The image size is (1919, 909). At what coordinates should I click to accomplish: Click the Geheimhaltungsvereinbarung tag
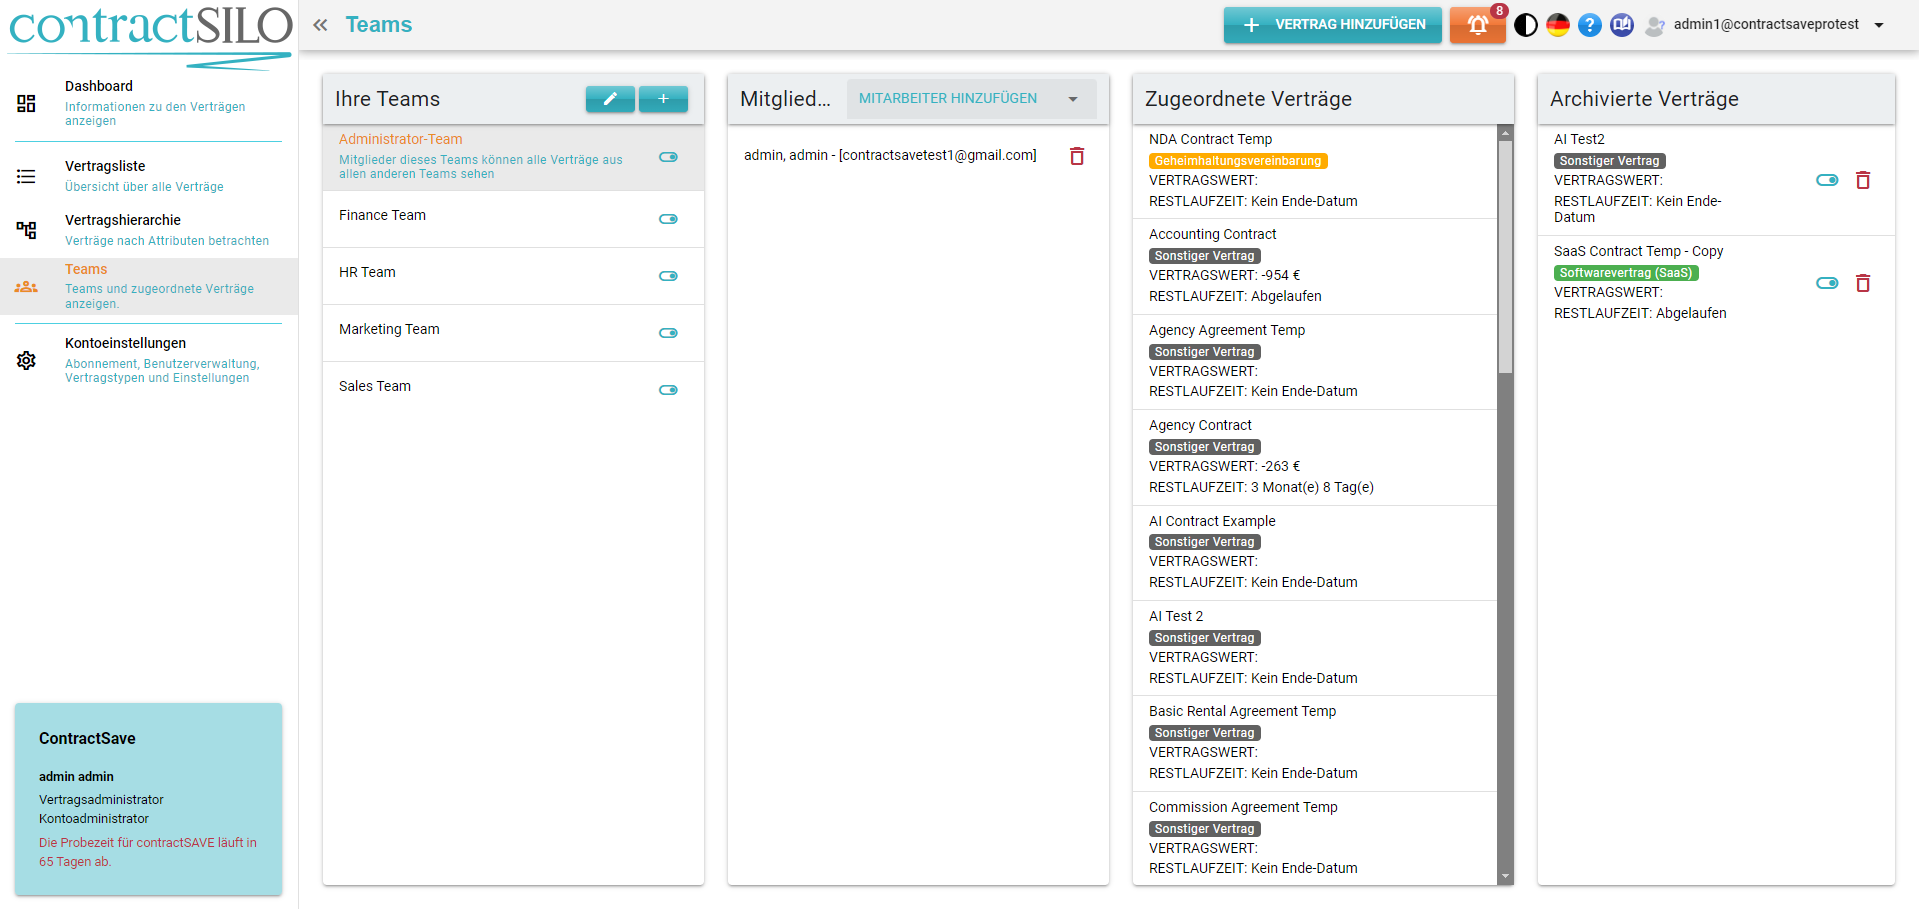(x=1238, y=161)
